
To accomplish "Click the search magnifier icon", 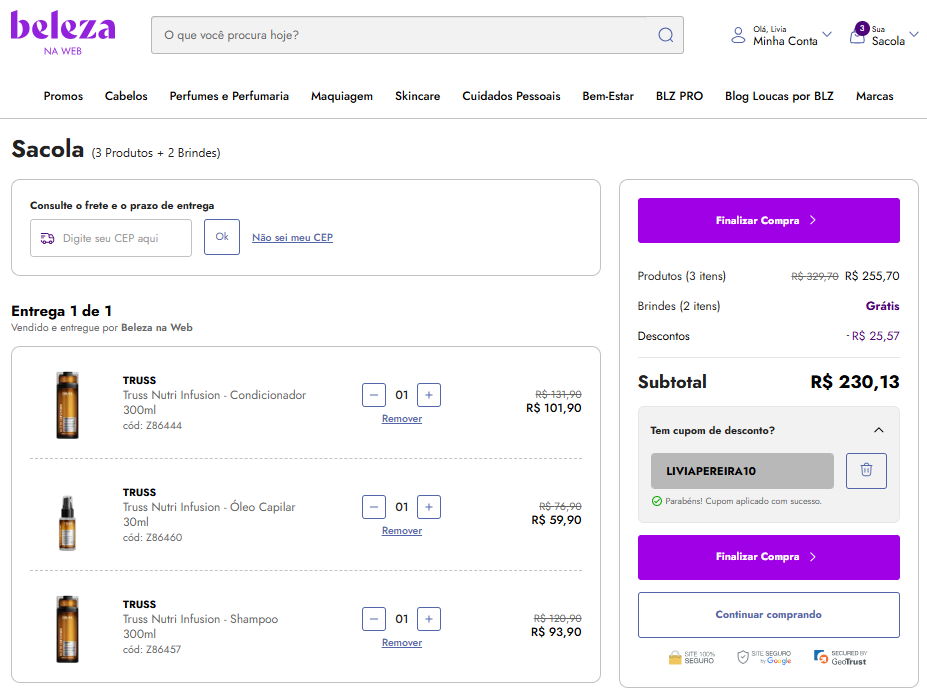I will coord(666,35).
